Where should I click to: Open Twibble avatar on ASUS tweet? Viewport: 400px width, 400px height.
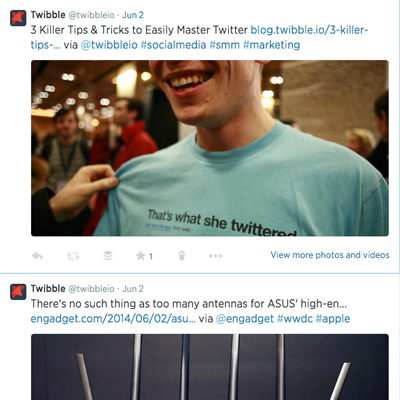coord(18,292)
